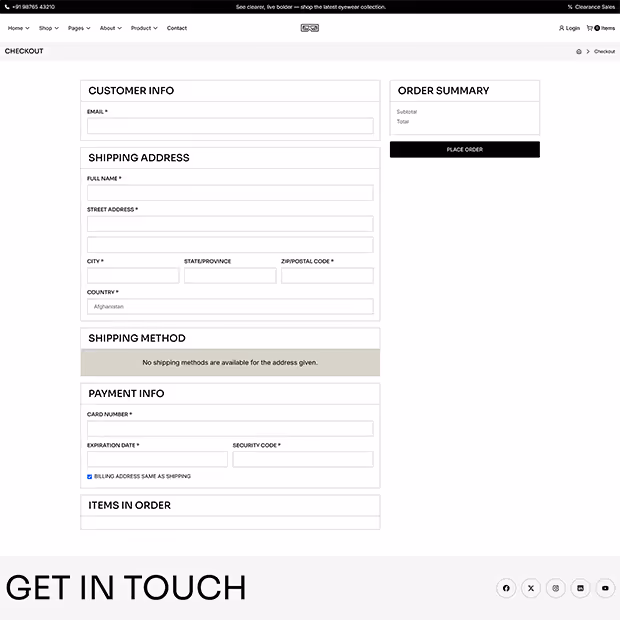Click the Card Number input field
The width and height of the screenshot is (620, 620).
(230, 428)
